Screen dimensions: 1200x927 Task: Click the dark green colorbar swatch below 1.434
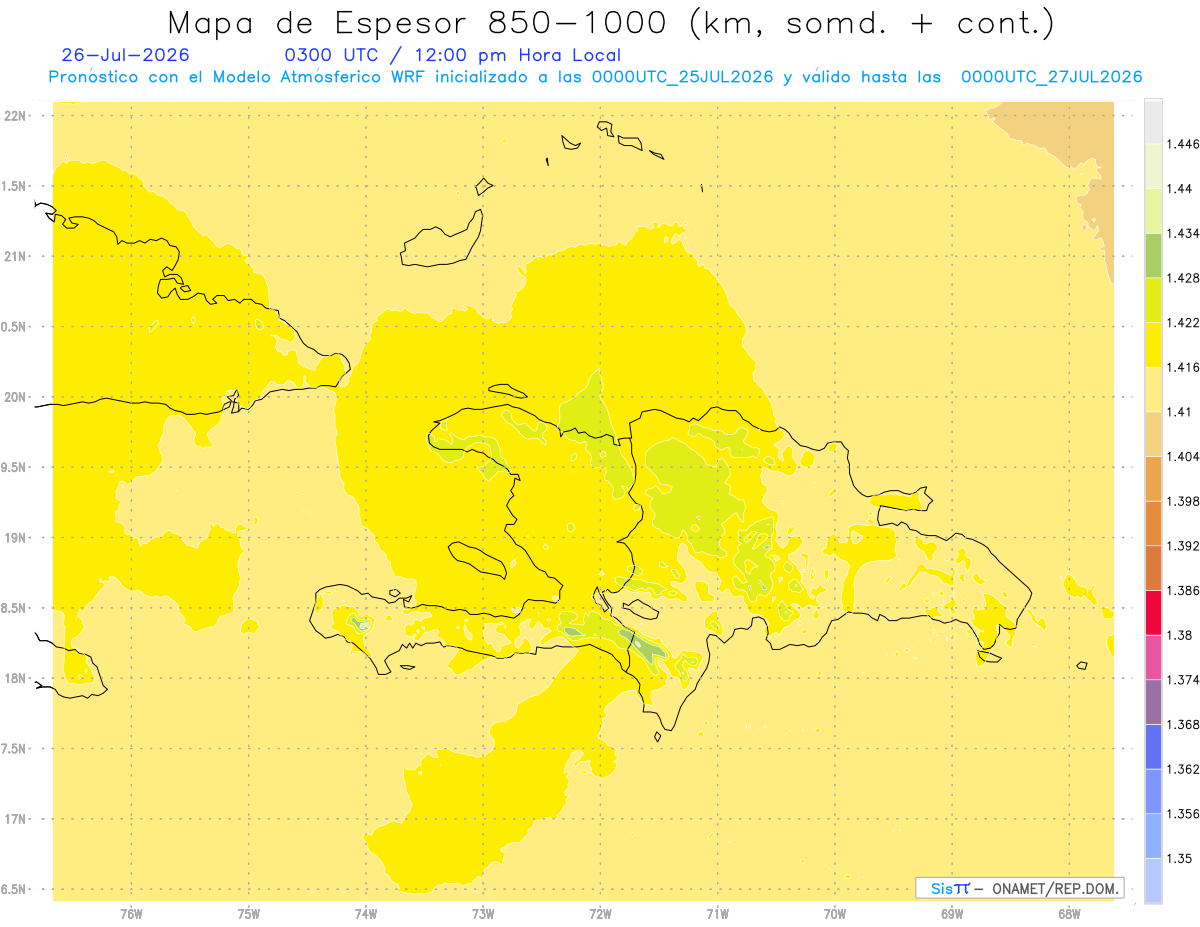point(1153,255)
